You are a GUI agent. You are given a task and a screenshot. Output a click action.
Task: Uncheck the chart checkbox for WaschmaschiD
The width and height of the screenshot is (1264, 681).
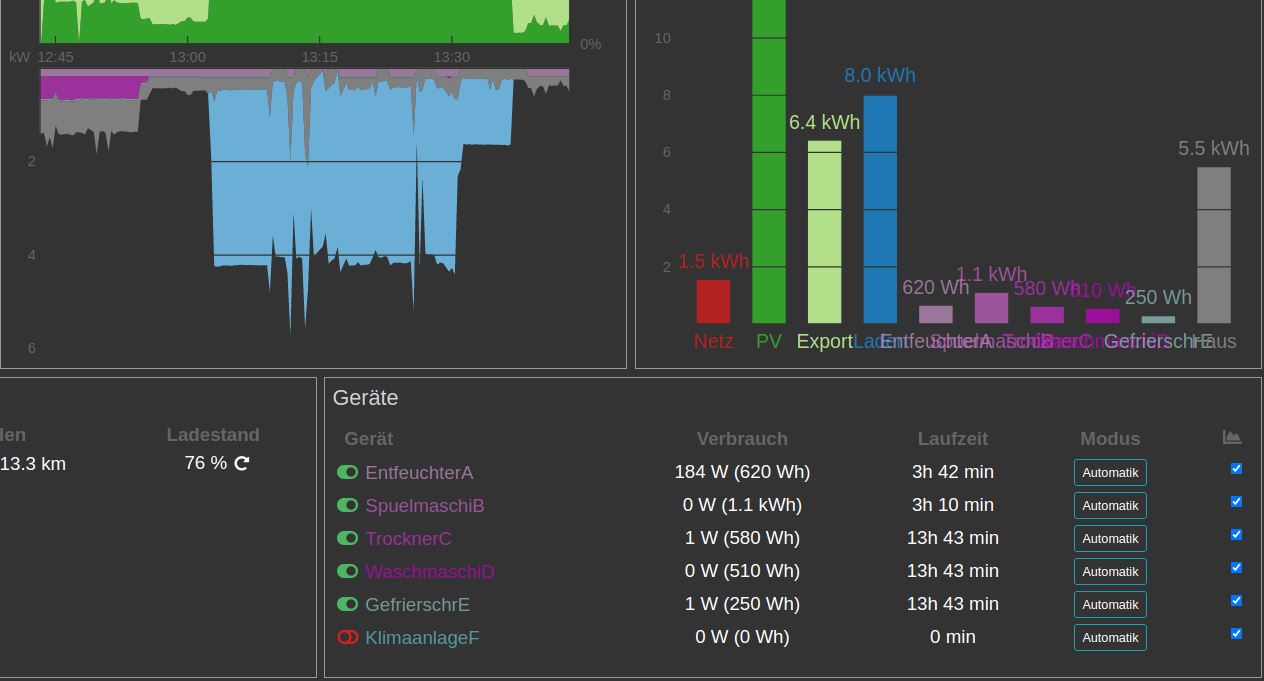pos(1236,567)
